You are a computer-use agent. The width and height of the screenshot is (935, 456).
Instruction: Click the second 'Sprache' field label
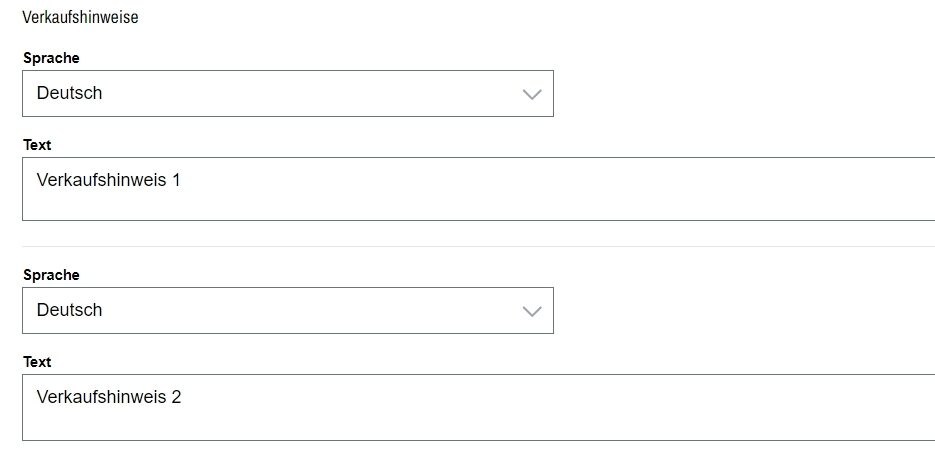click(x=51, y=275)
